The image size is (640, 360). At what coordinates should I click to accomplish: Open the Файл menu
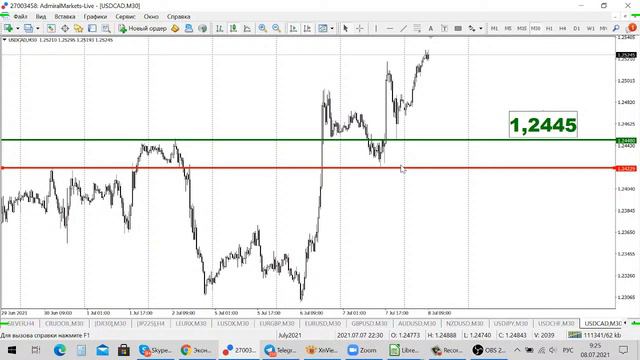tap(20, 17)
